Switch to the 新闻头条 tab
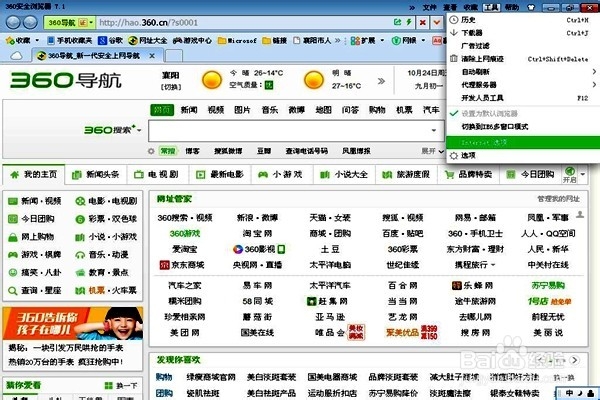The height and width of the screenshot is (400, 600). 96,175
